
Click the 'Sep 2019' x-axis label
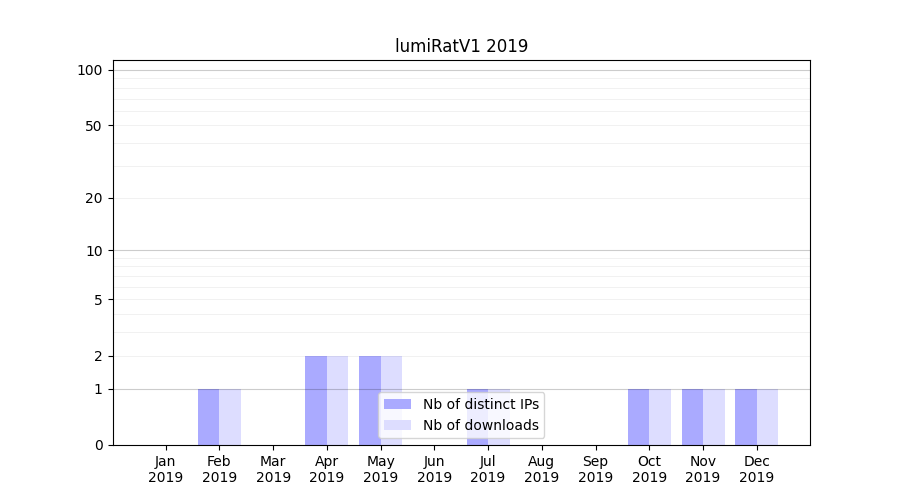595,469
